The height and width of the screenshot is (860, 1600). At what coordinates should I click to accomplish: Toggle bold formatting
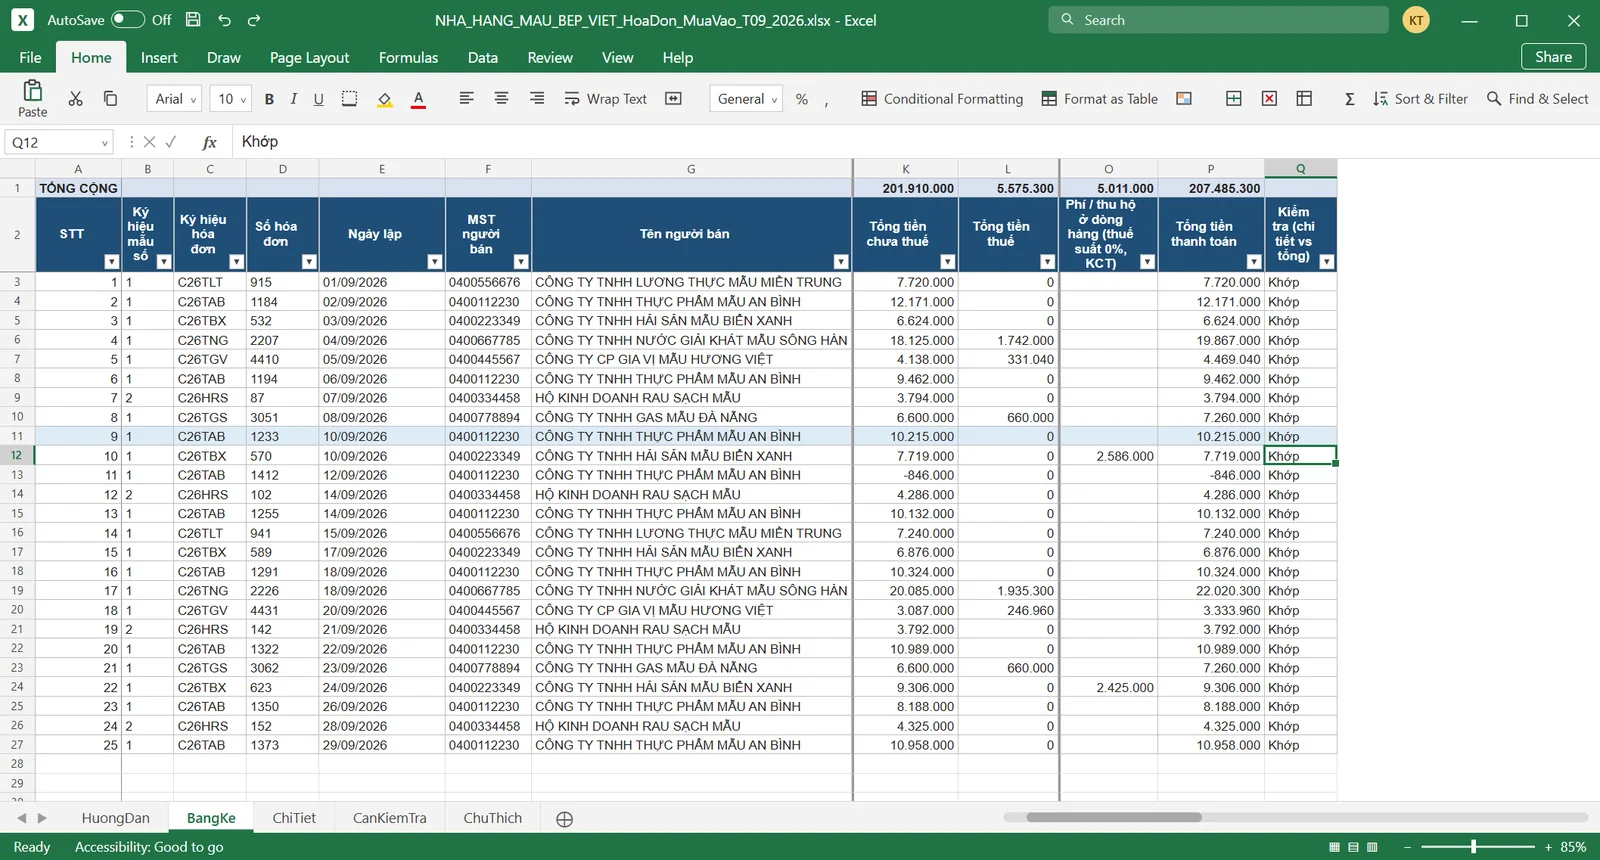point(269,99)
